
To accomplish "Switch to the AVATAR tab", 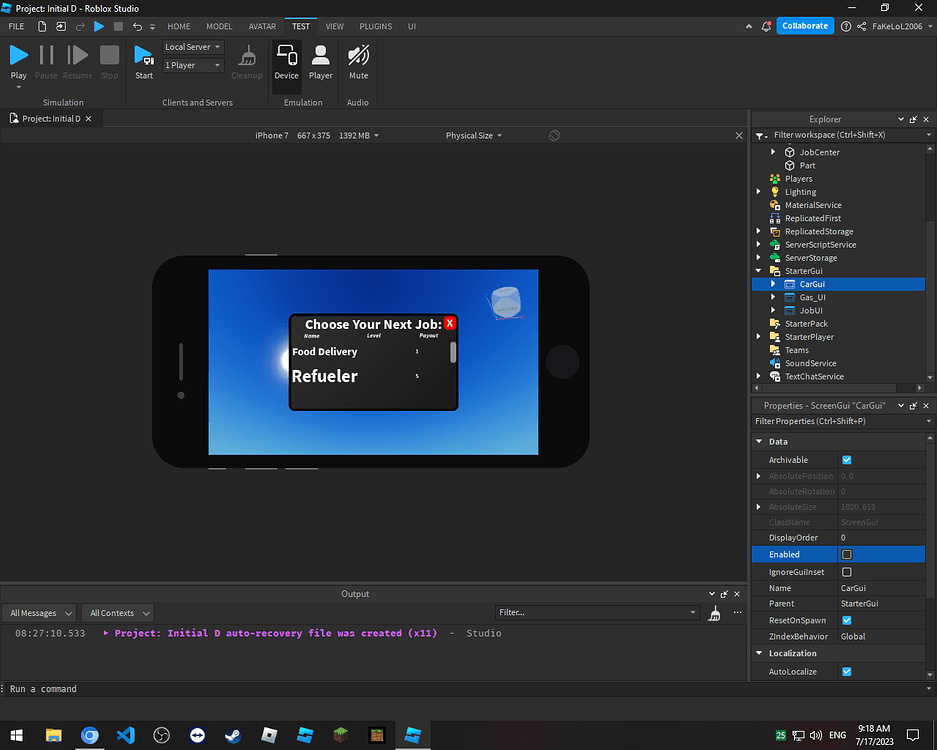I will click(x=262, y=26).
